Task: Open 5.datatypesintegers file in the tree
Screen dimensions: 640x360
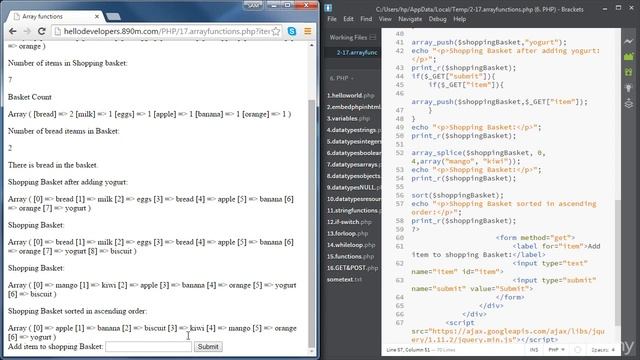Action: tap(353, 141)
